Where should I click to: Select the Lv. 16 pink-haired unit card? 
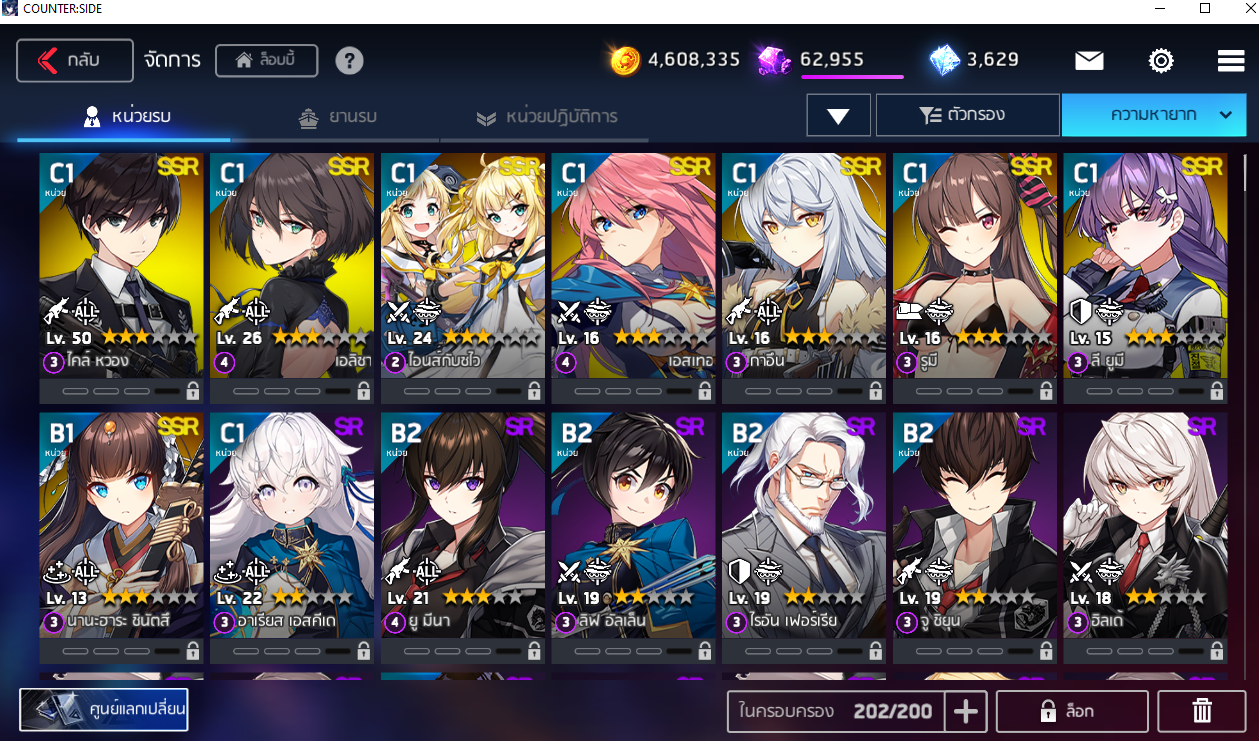(x=633, y=265)
